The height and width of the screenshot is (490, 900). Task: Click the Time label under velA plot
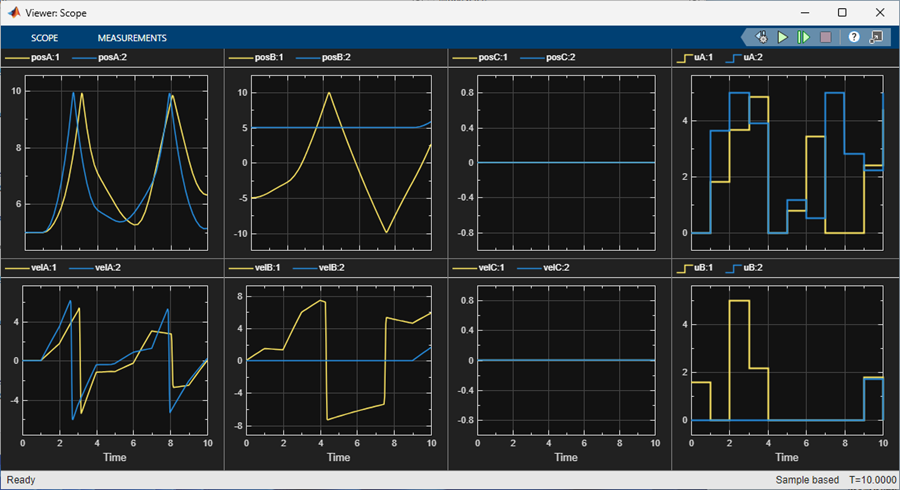(x=115, y=457)
